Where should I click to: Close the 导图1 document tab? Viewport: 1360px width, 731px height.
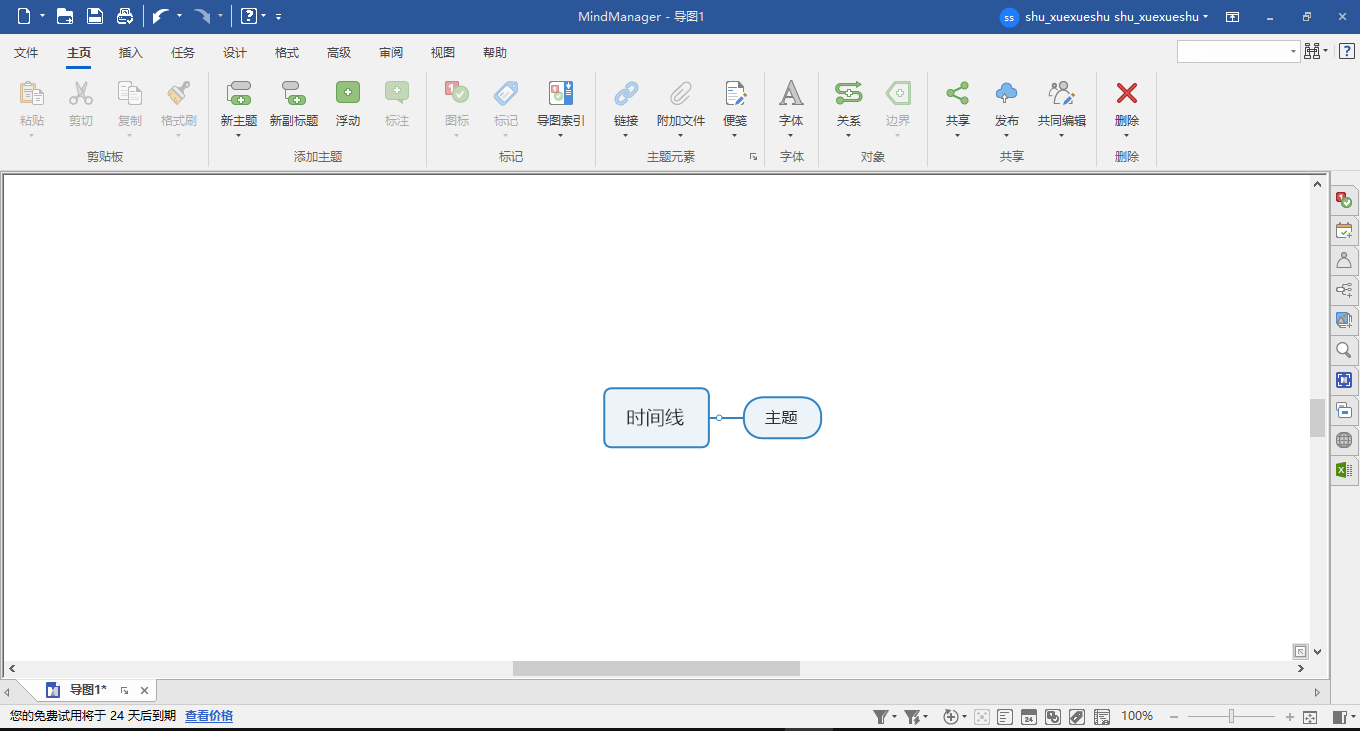click(x=144, y=690)
